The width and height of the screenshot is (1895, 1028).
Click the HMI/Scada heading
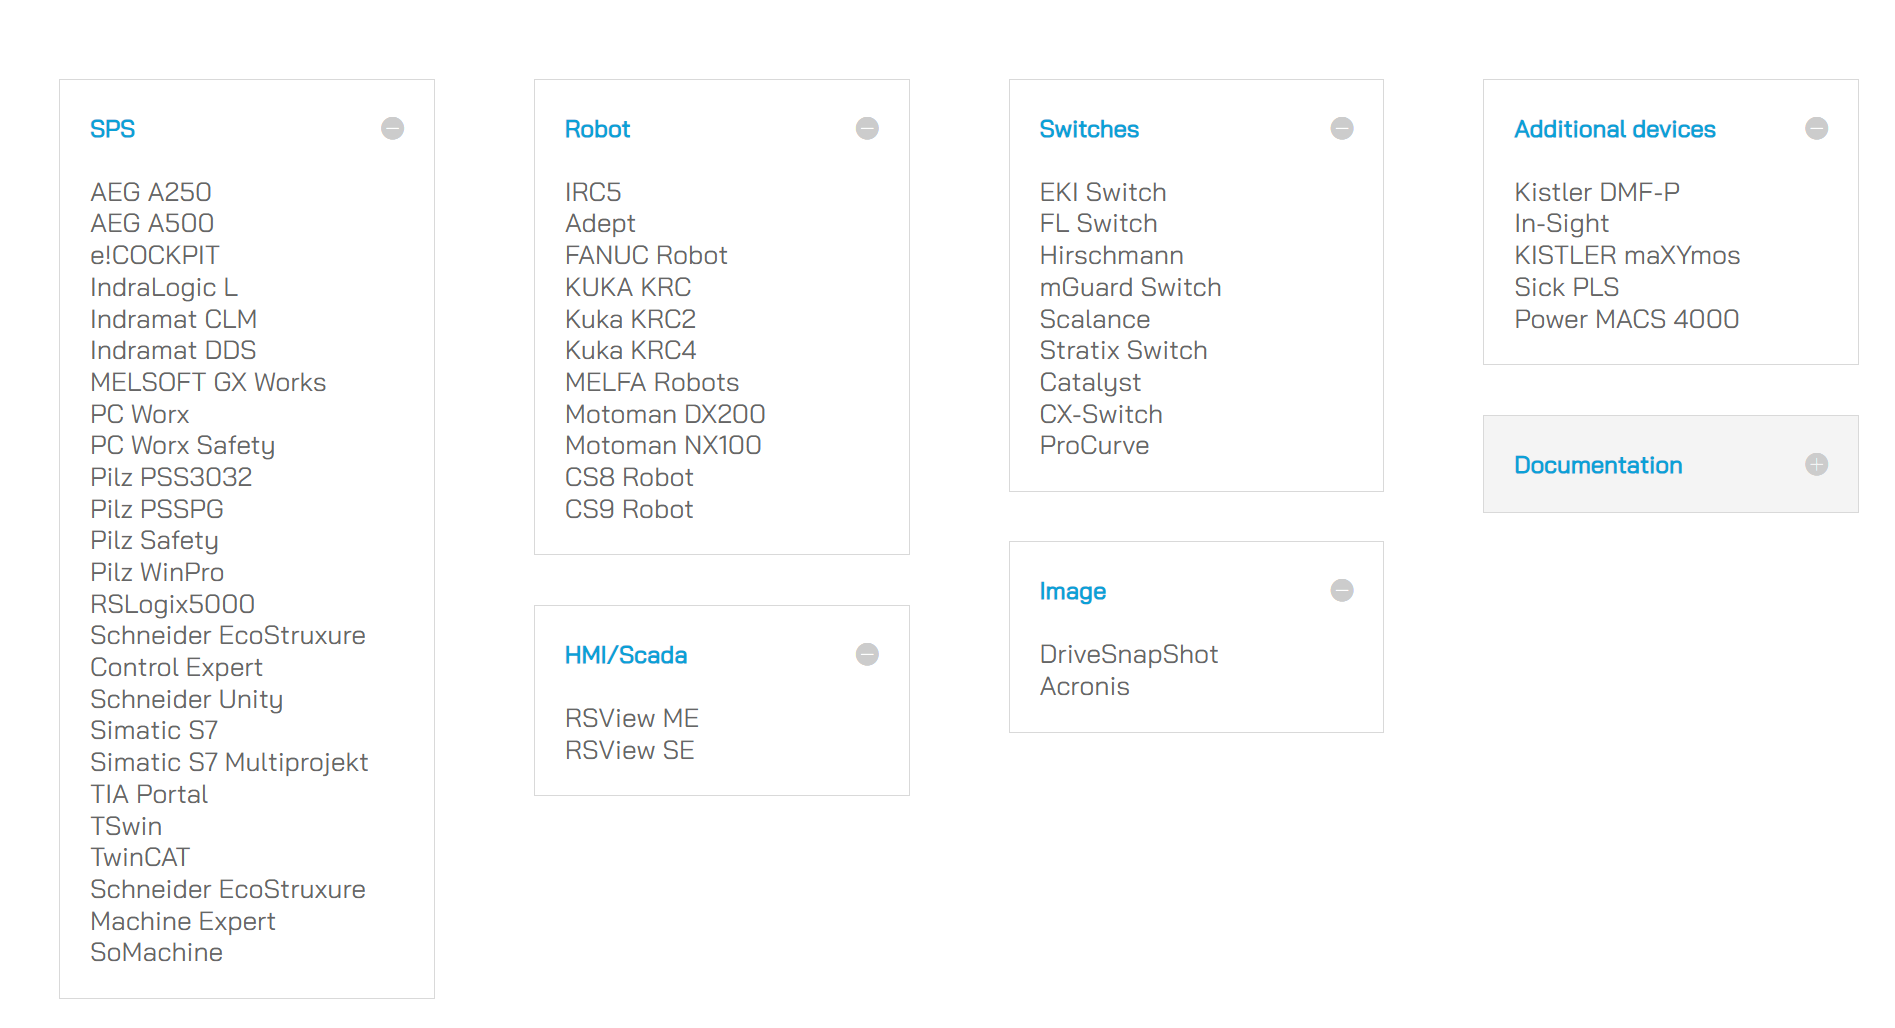coord(625,655)
